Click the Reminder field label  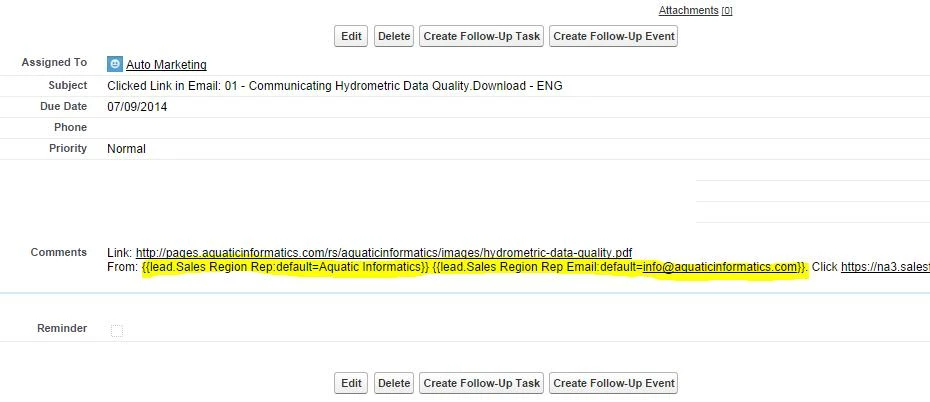pyautogui.click(x=62, y=328)
